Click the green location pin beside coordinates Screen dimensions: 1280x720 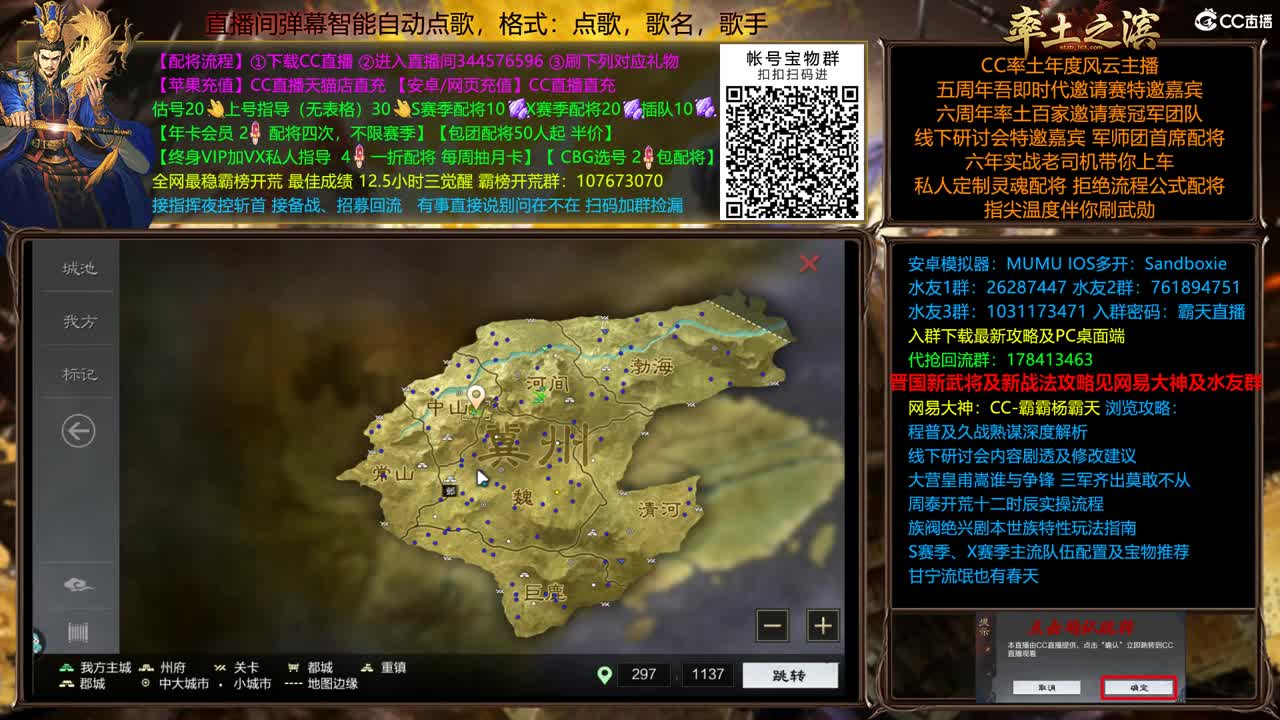tap(604, 674)
